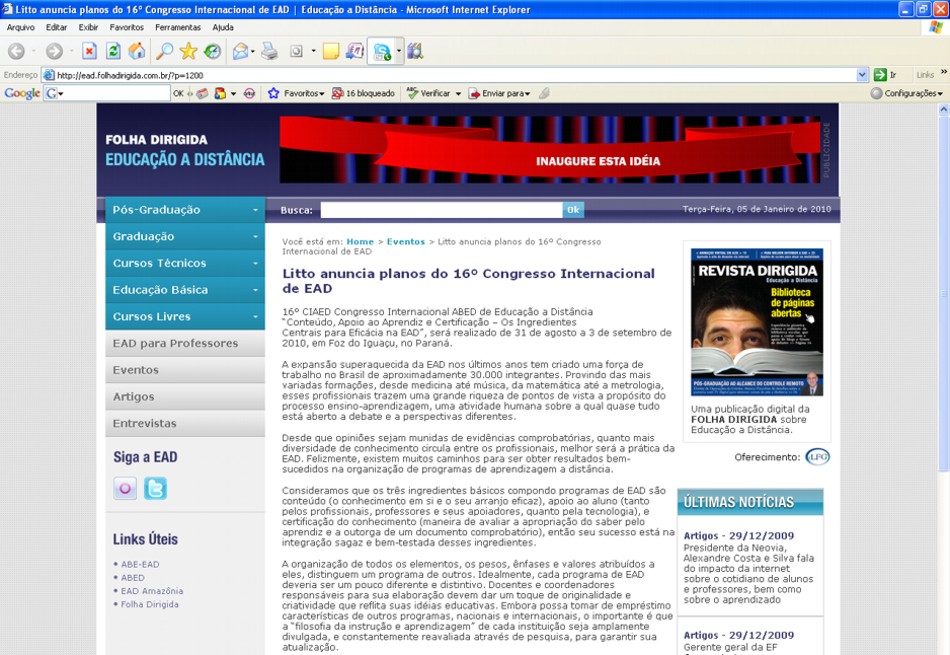Viewport: 950px width, 655px height.
Task: Open the Arquivo menu
Action: 21,27
